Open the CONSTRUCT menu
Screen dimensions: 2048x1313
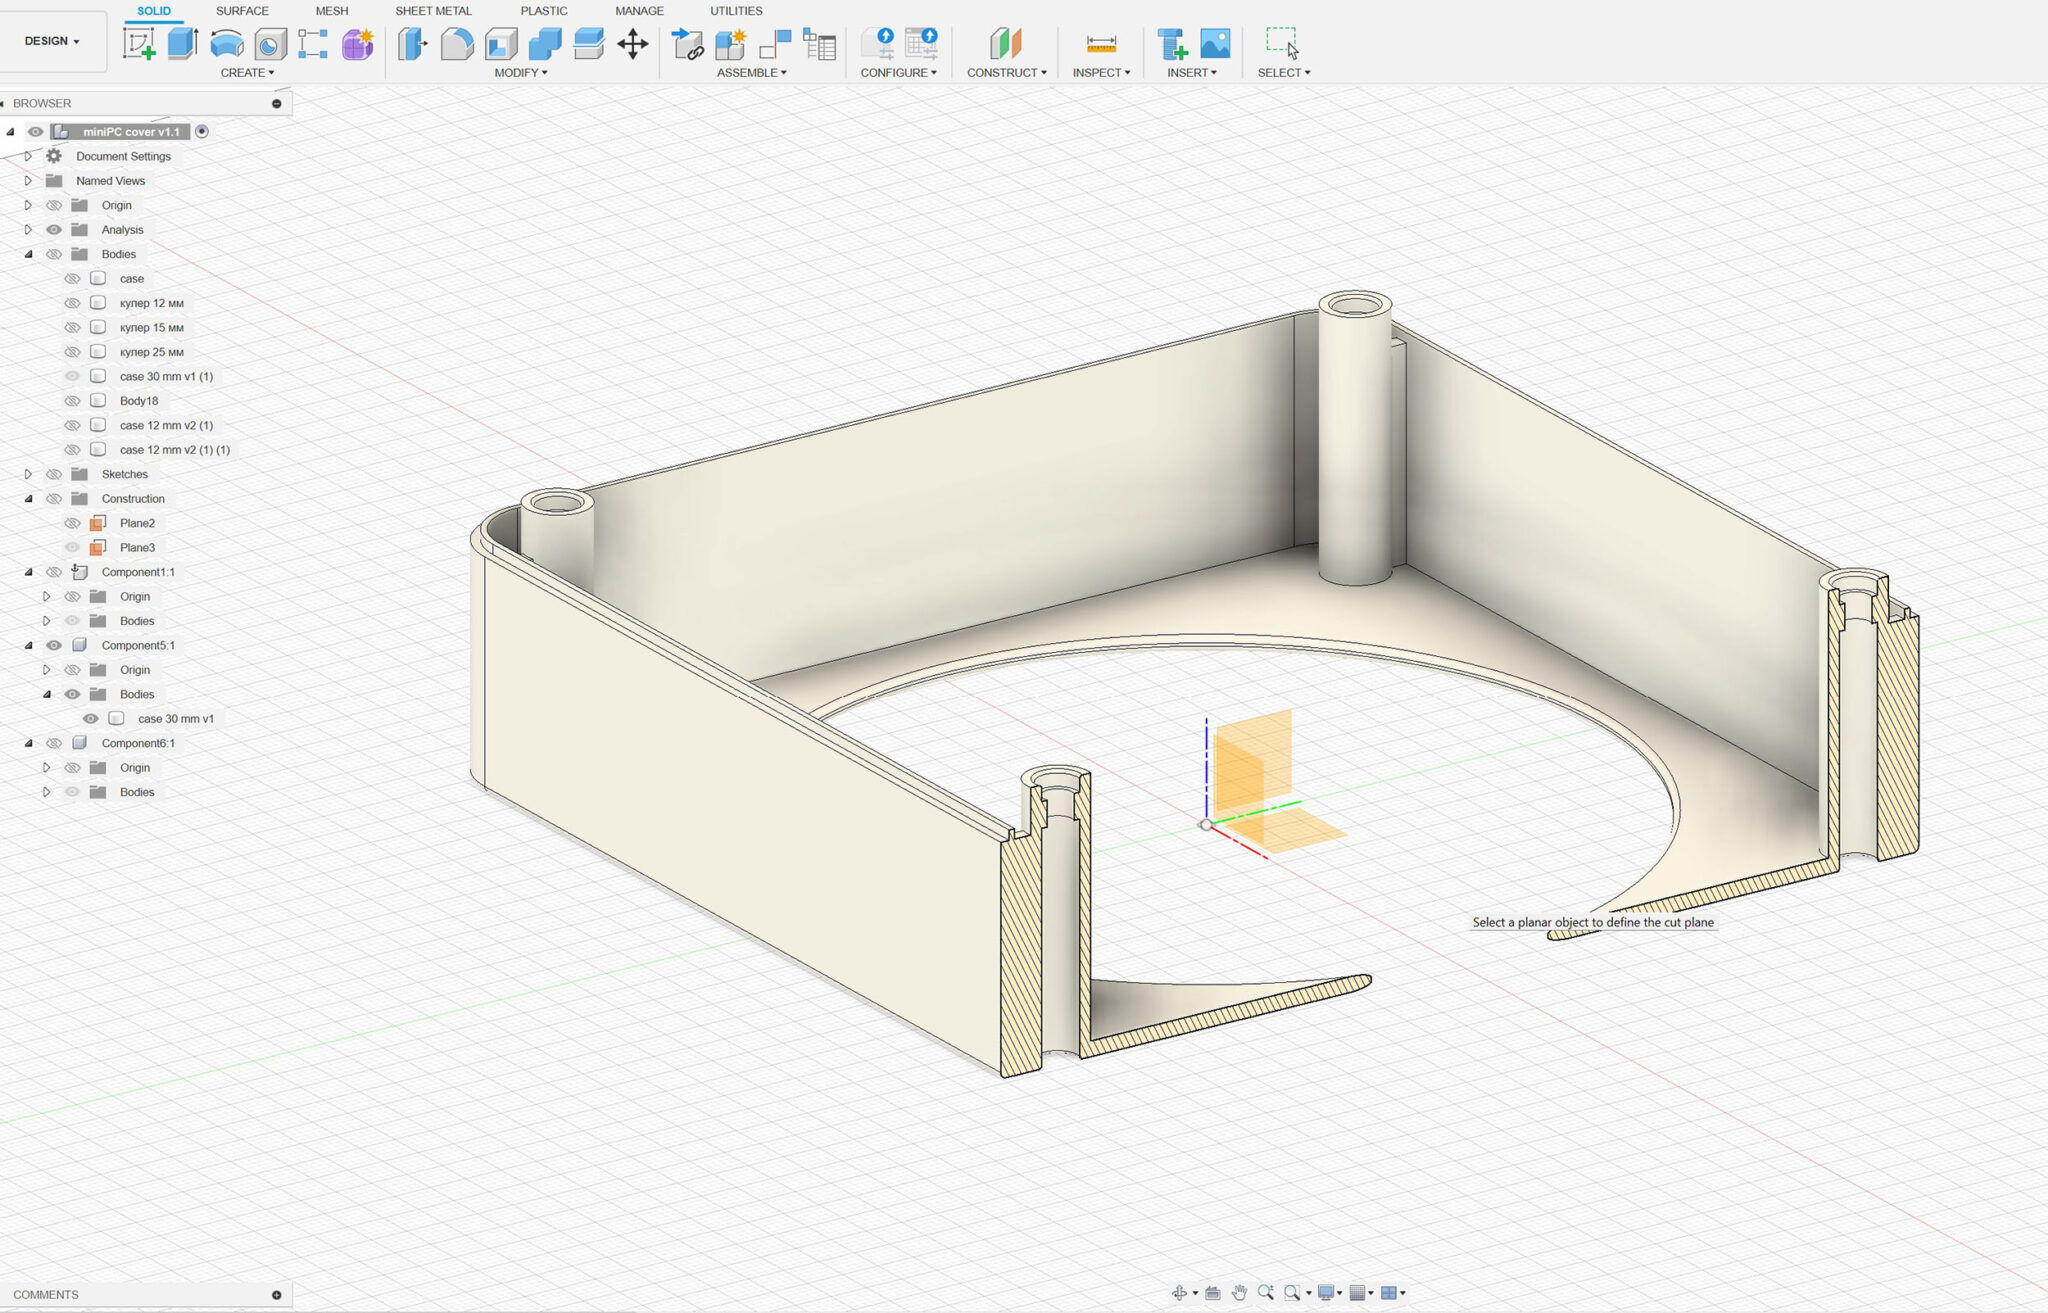[x=1006, y=73]
